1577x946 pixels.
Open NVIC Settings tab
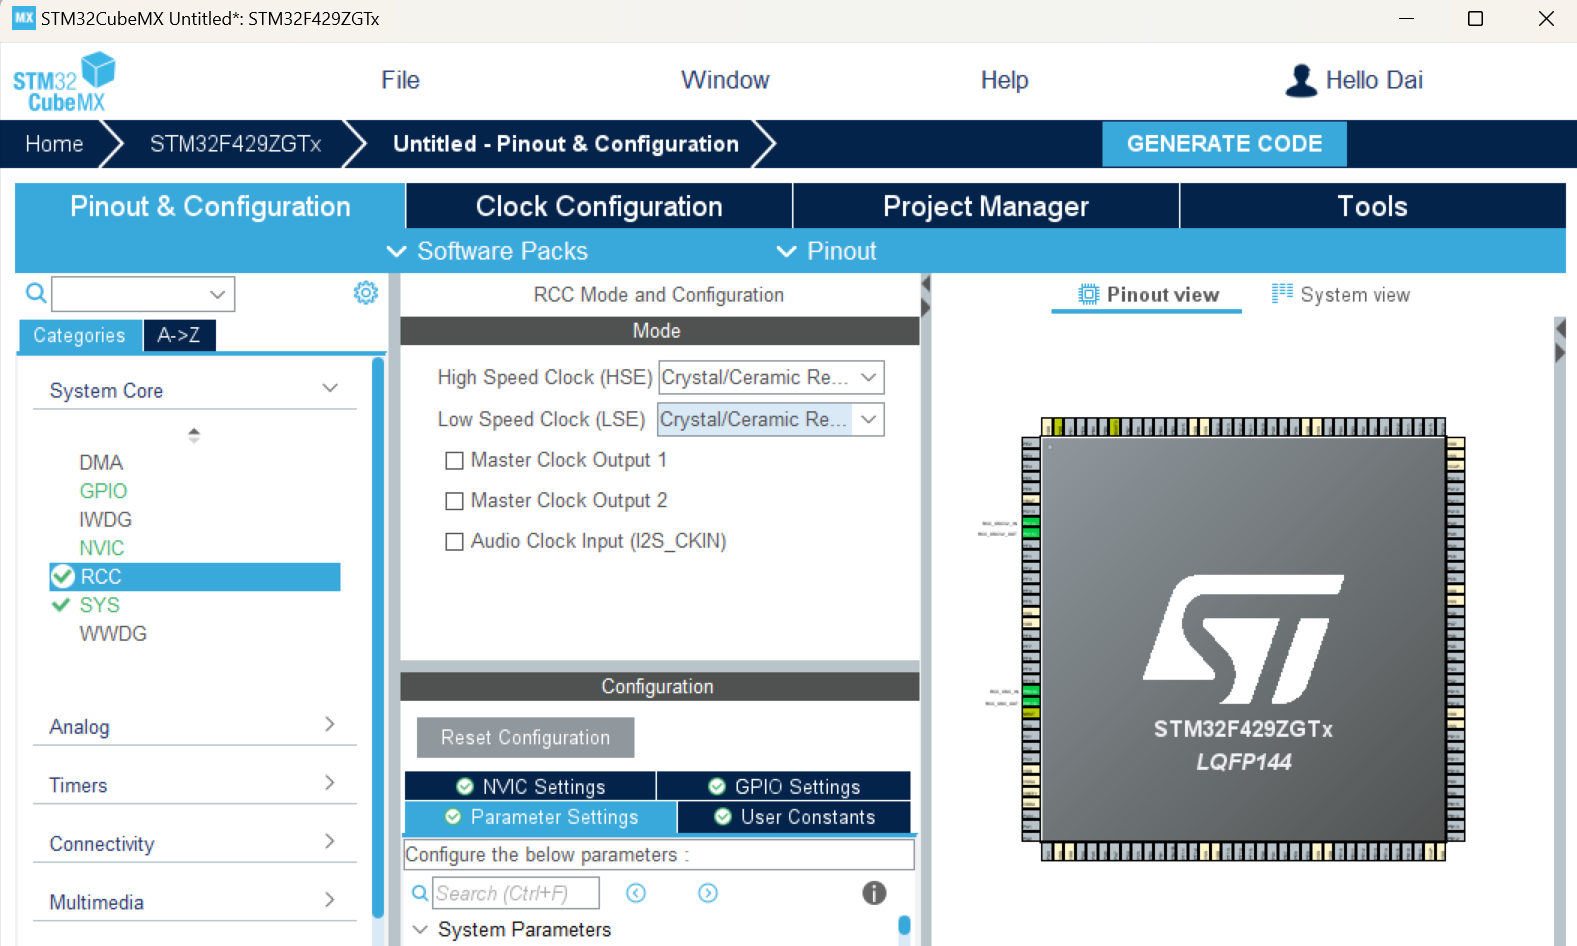(x=530, y=786)
